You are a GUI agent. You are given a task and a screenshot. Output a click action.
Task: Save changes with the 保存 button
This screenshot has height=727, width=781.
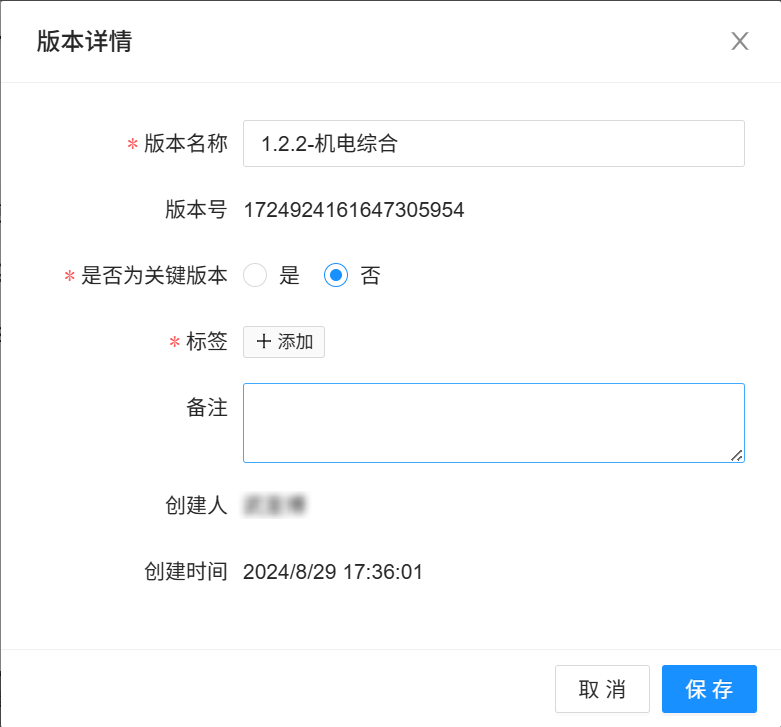click(x=709, y=689)
